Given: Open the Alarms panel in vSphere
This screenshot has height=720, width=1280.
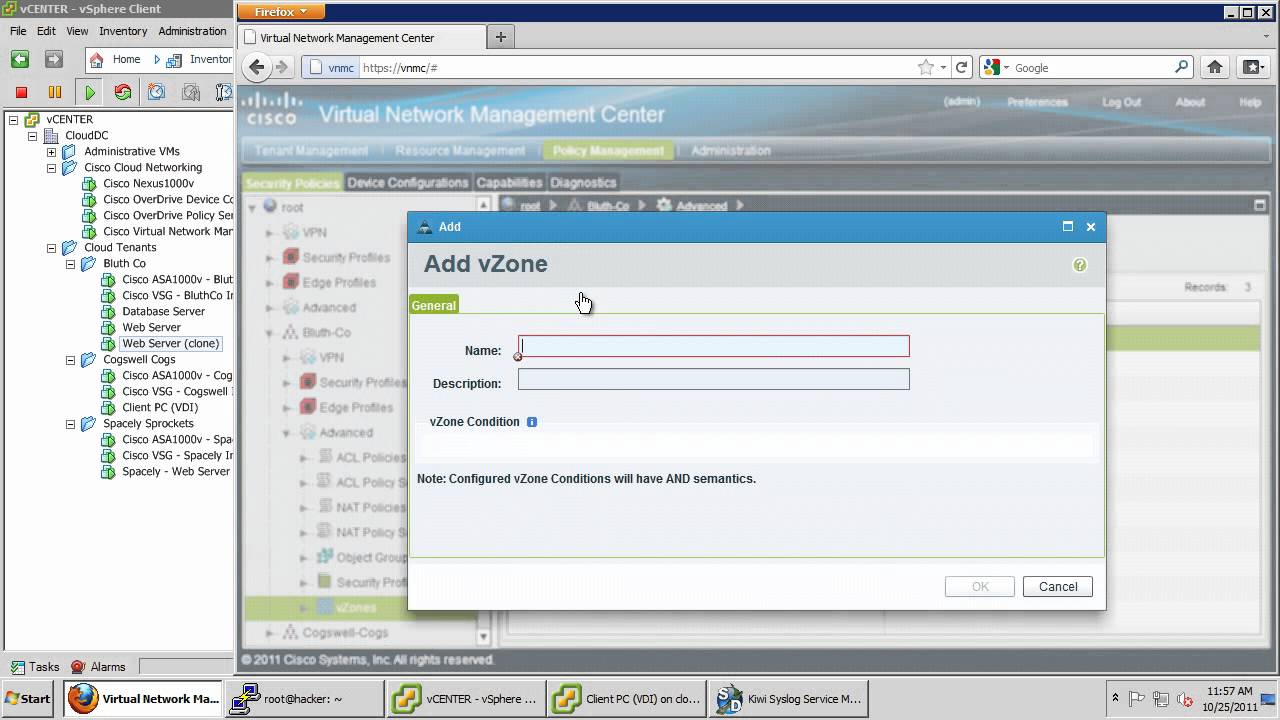Looking at the screenshot, I should (99, 667).
